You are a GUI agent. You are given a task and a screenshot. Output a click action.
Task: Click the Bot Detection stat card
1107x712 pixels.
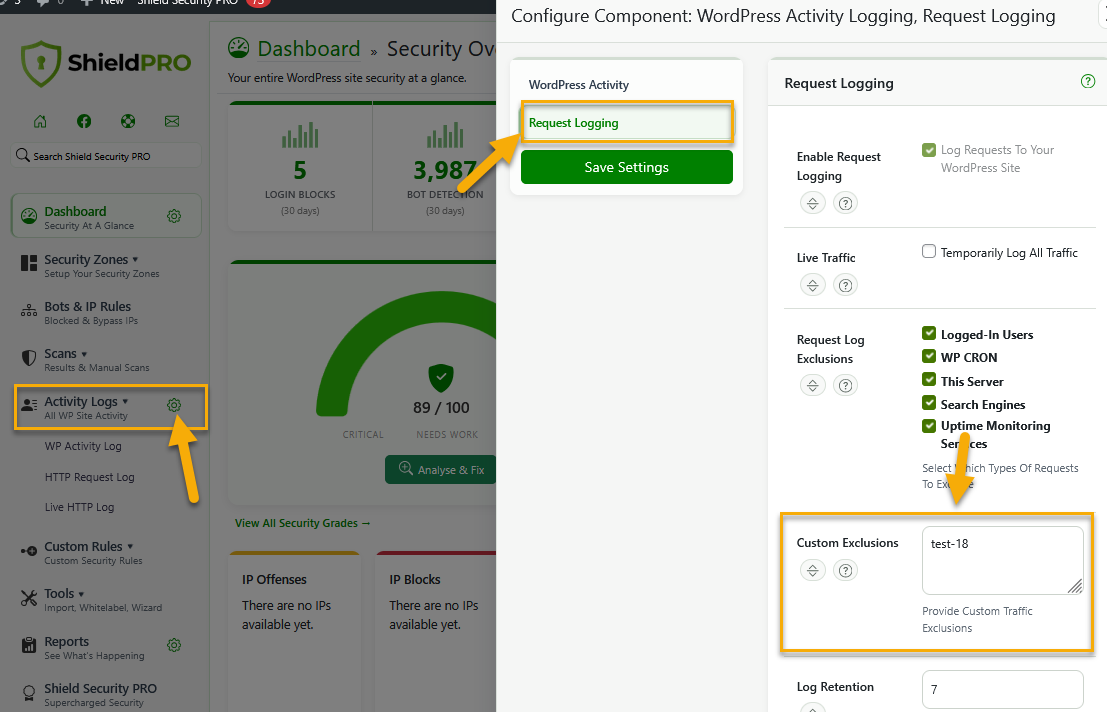pos(435,167)
